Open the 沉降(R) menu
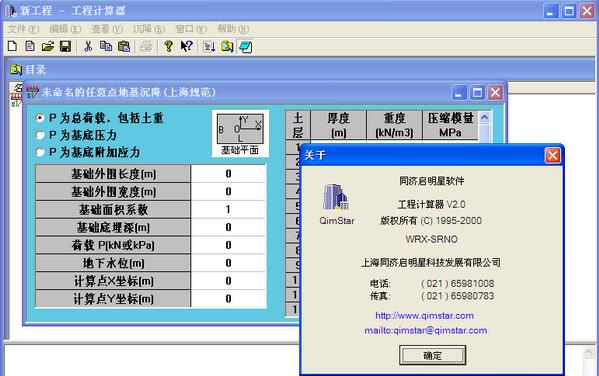The image size is (599, 376). coord(149,29)
